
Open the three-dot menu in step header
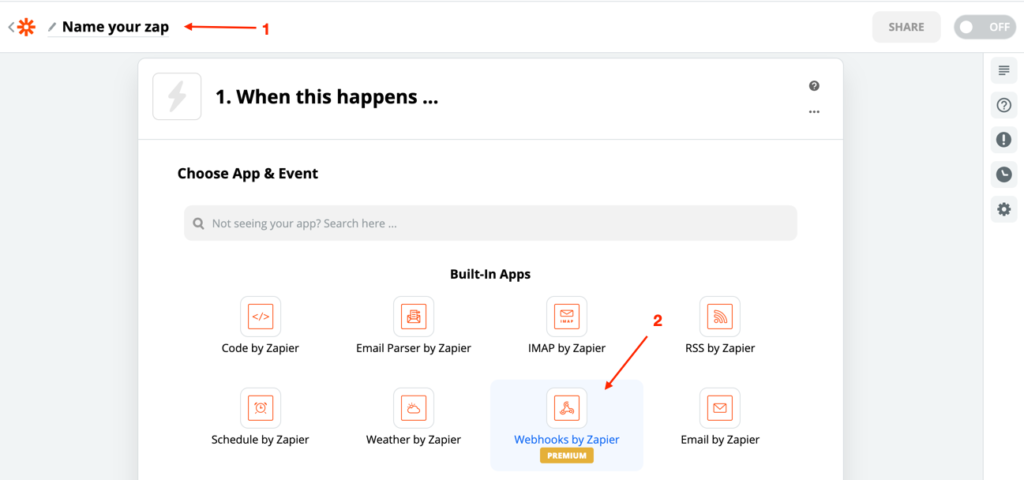pyautogui.click(x=814, y=112)
